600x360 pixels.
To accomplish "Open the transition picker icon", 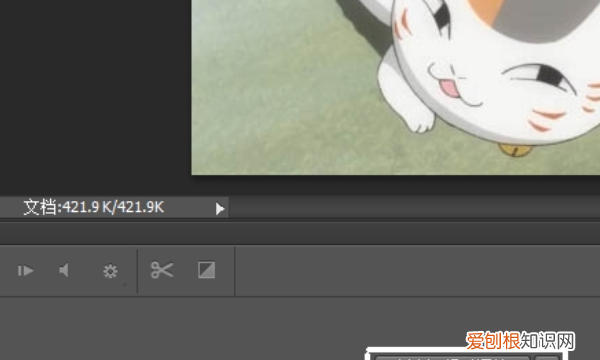I will tap(206, 270).
